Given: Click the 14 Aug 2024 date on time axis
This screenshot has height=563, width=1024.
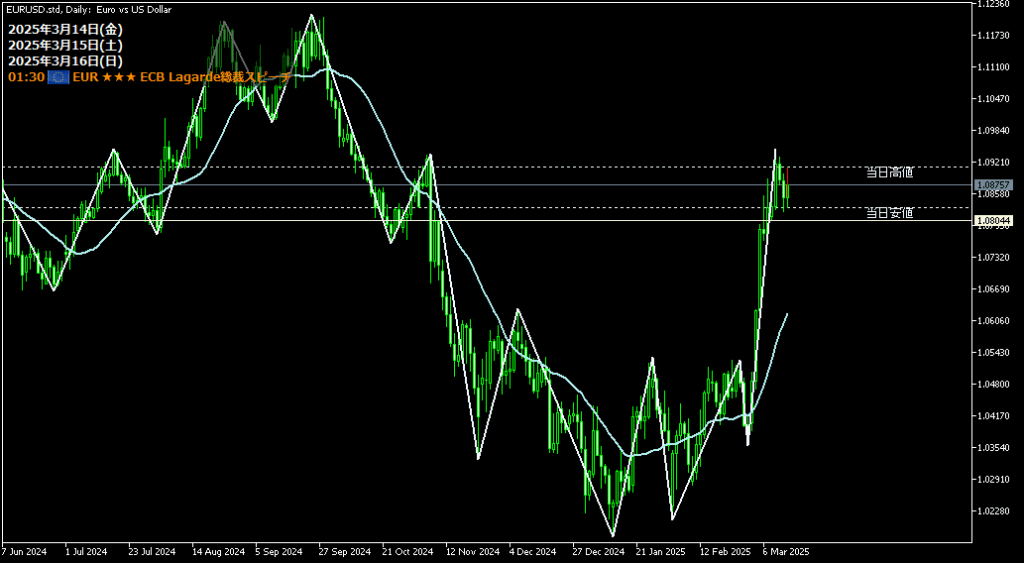Looking at the screenshot, I should [x=218, y=551].
